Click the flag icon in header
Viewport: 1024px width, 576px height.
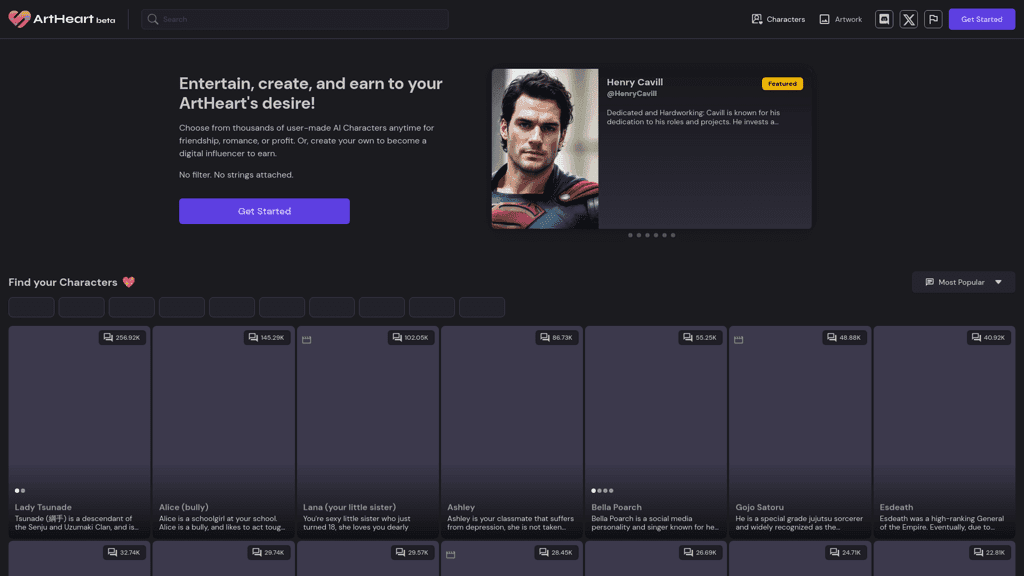pyautogui.click(x=933, y=19)
